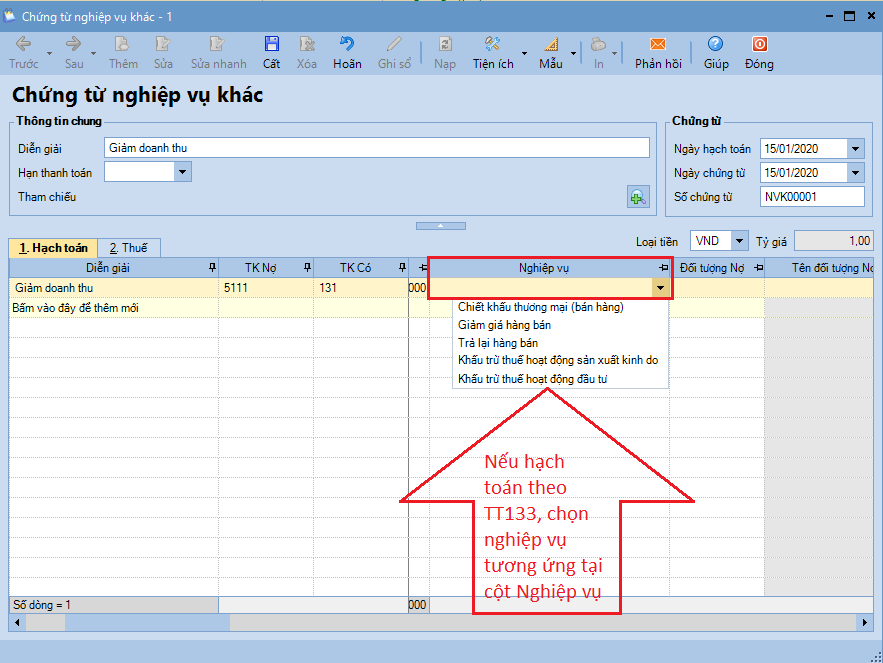Click the Xóa delete icon
The width and height of the screenshot is (883, 663).
(307, 52)
